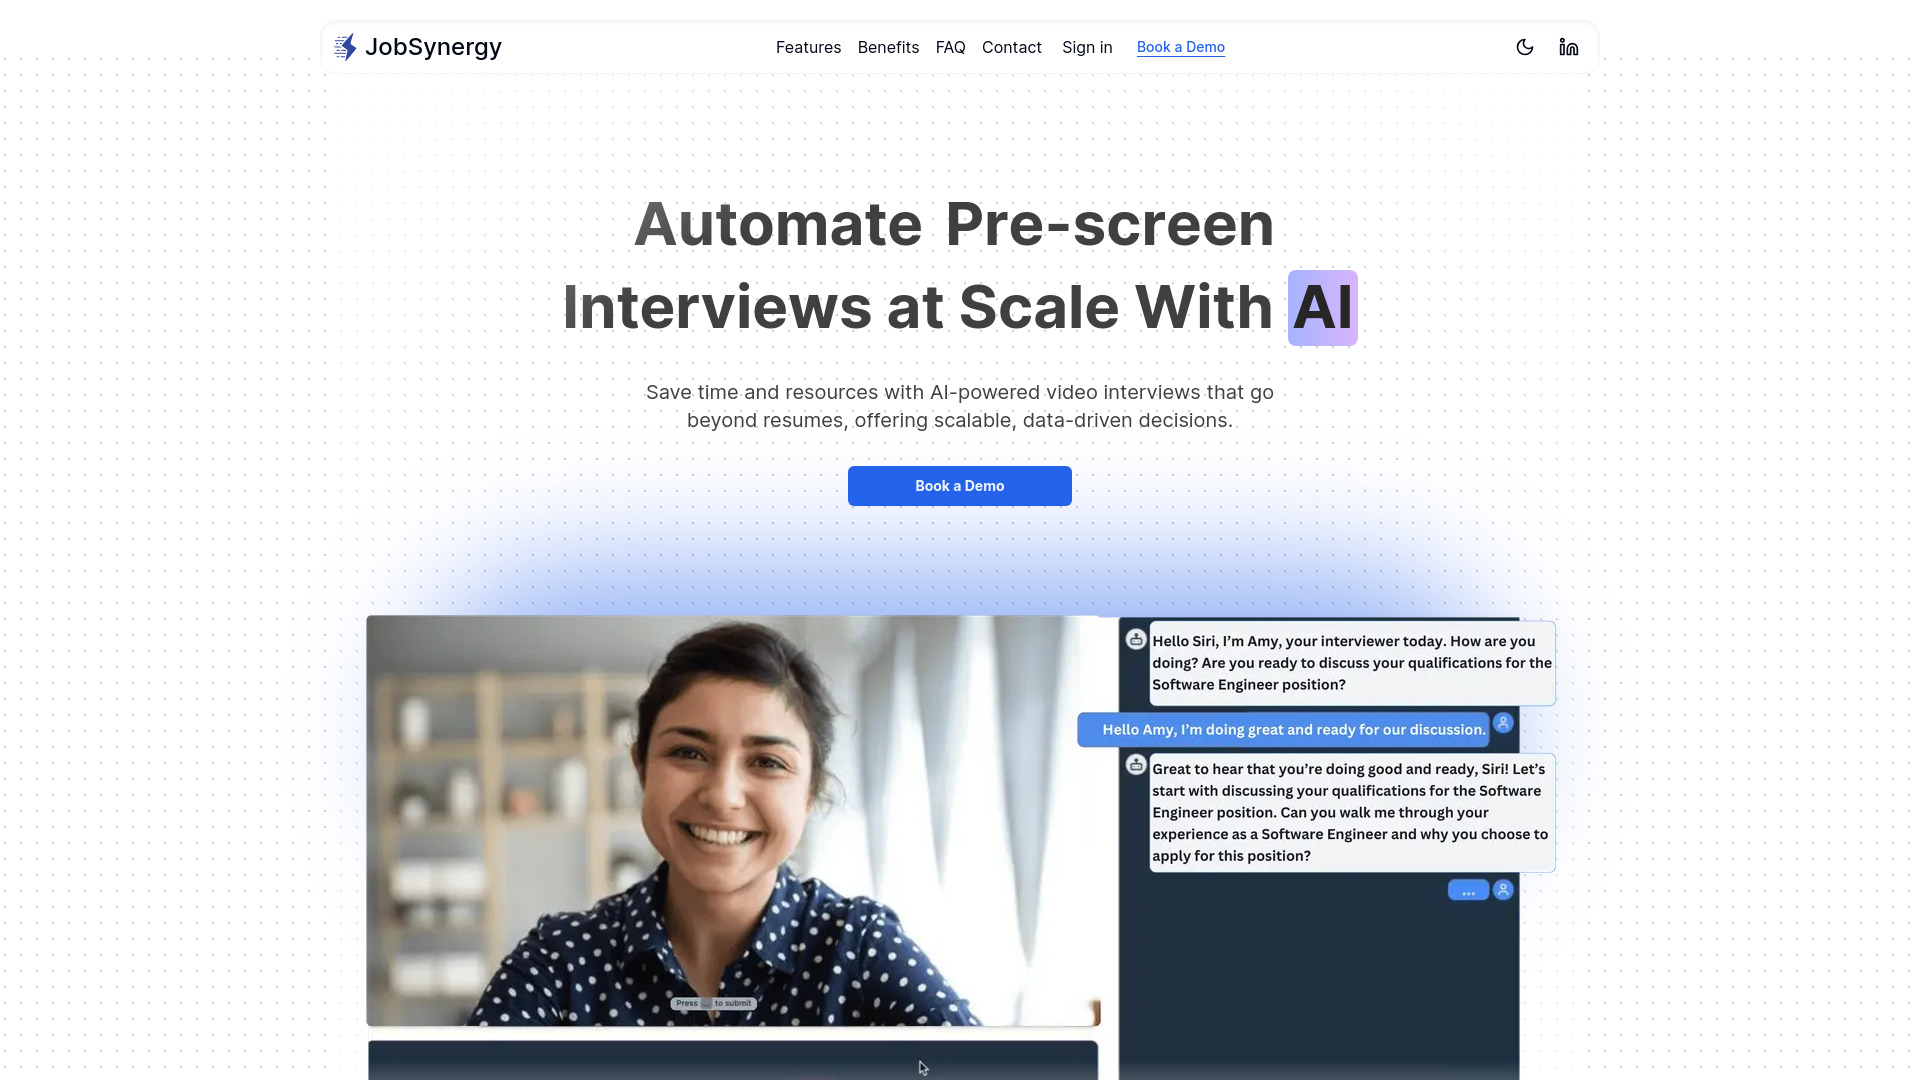The image size is (1920, 1080).
Task: Click the Book a Demo hero button
Action: pos(959,485)
